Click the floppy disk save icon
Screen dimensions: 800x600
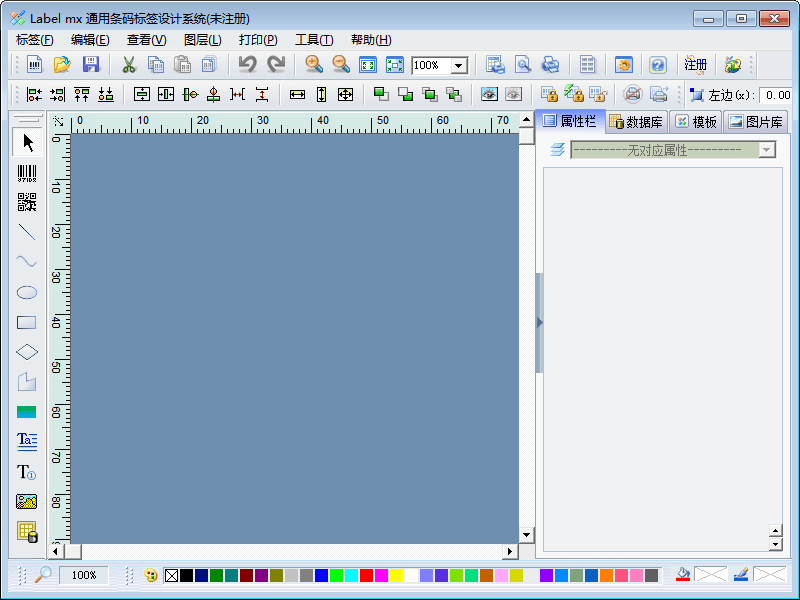click(x=91, y=65)
